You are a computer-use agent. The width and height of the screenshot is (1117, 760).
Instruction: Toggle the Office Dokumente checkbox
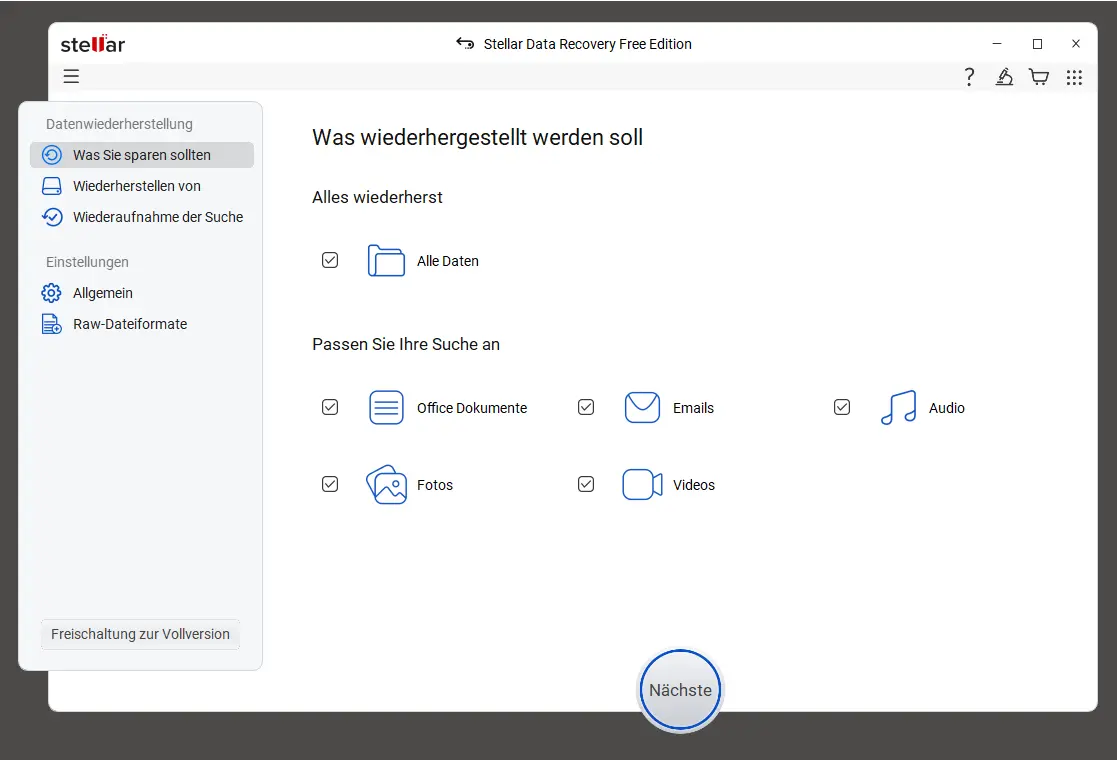[330, 407]
